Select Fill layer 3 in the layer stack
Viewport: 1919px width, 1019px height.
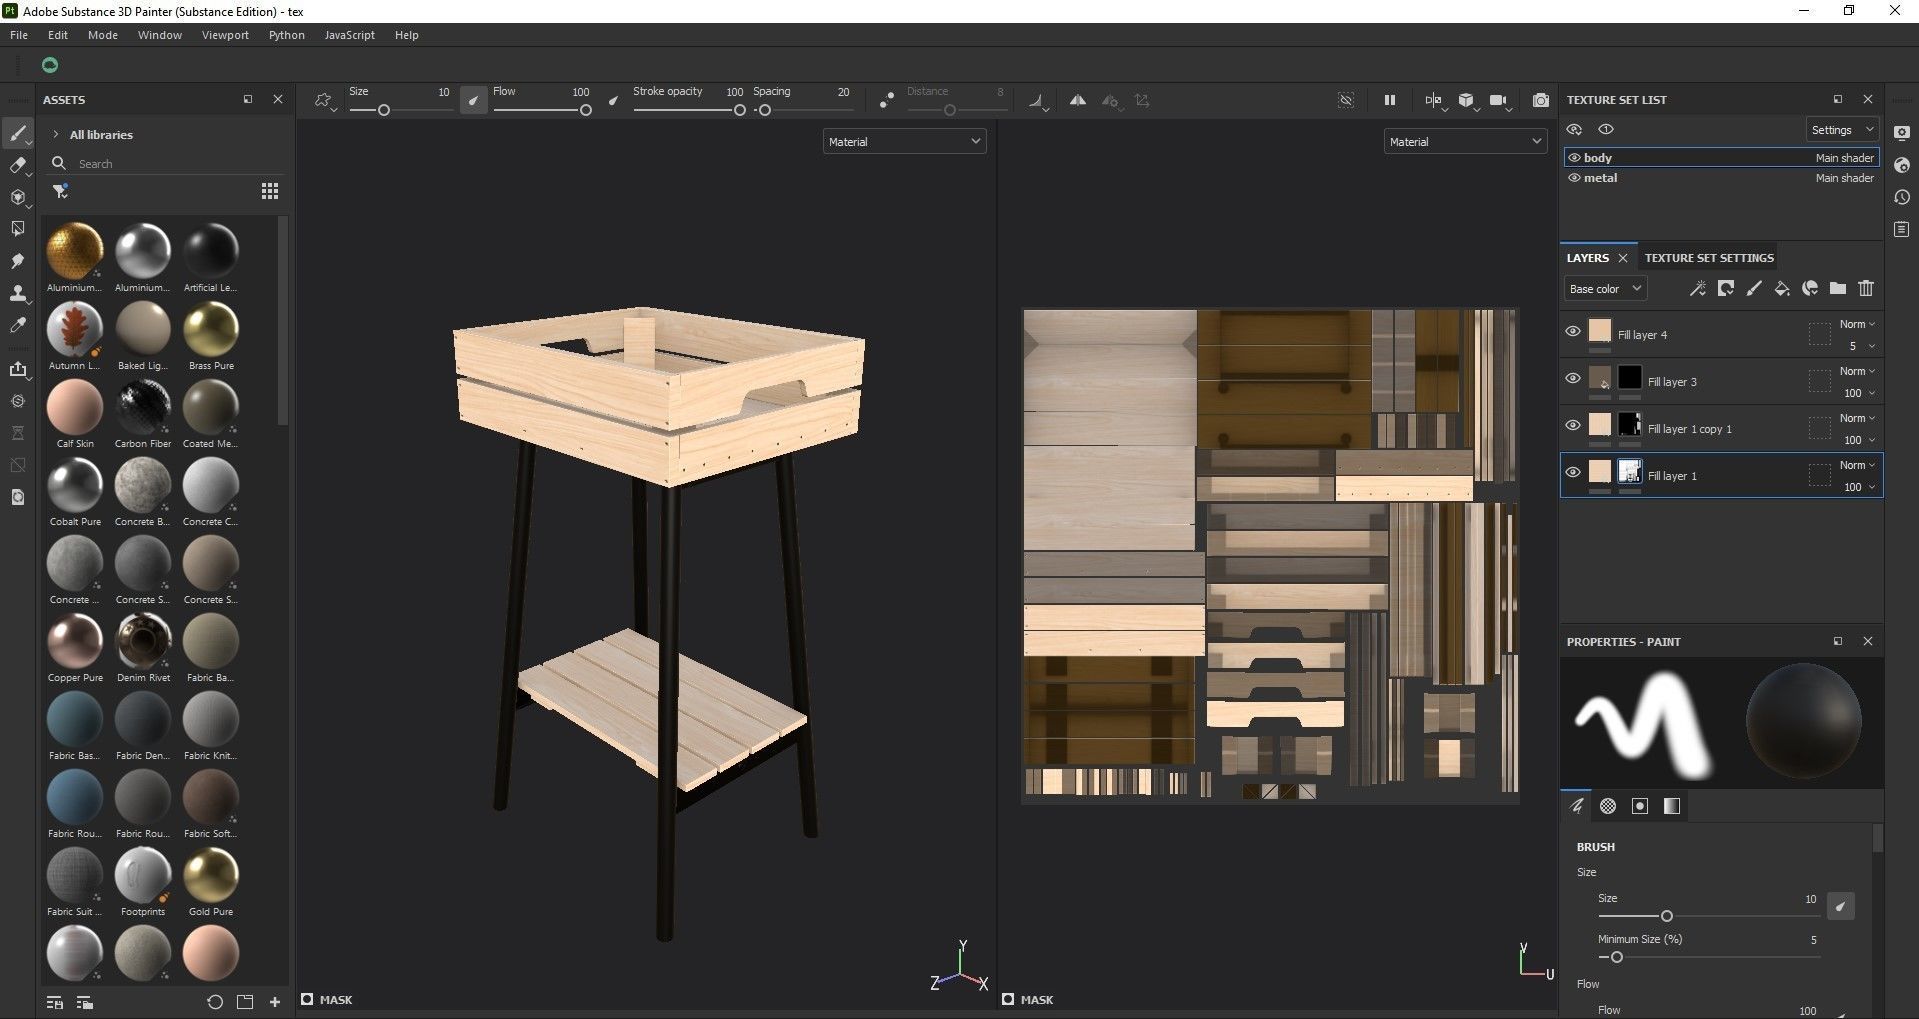1721,382
